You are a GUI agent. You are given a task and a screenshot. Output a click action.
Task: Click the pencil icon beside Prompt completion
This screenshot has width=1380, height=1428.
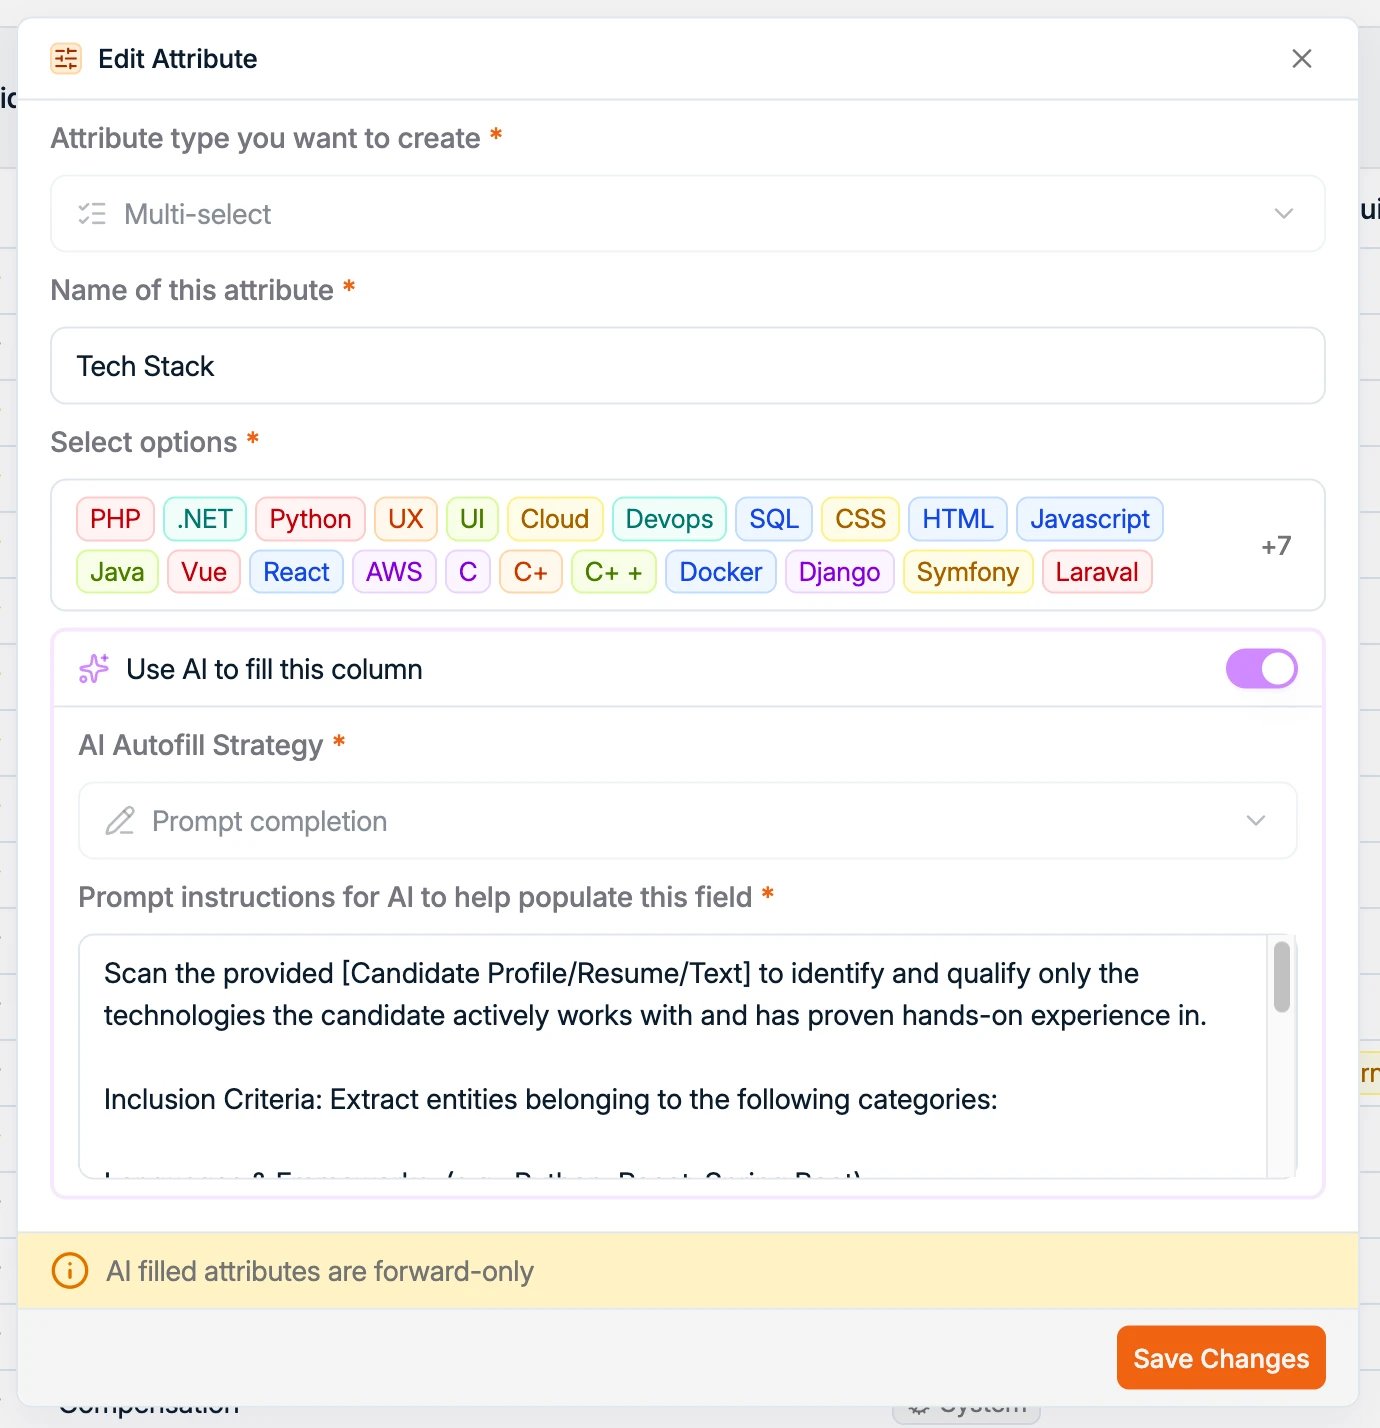pos(120,821)
